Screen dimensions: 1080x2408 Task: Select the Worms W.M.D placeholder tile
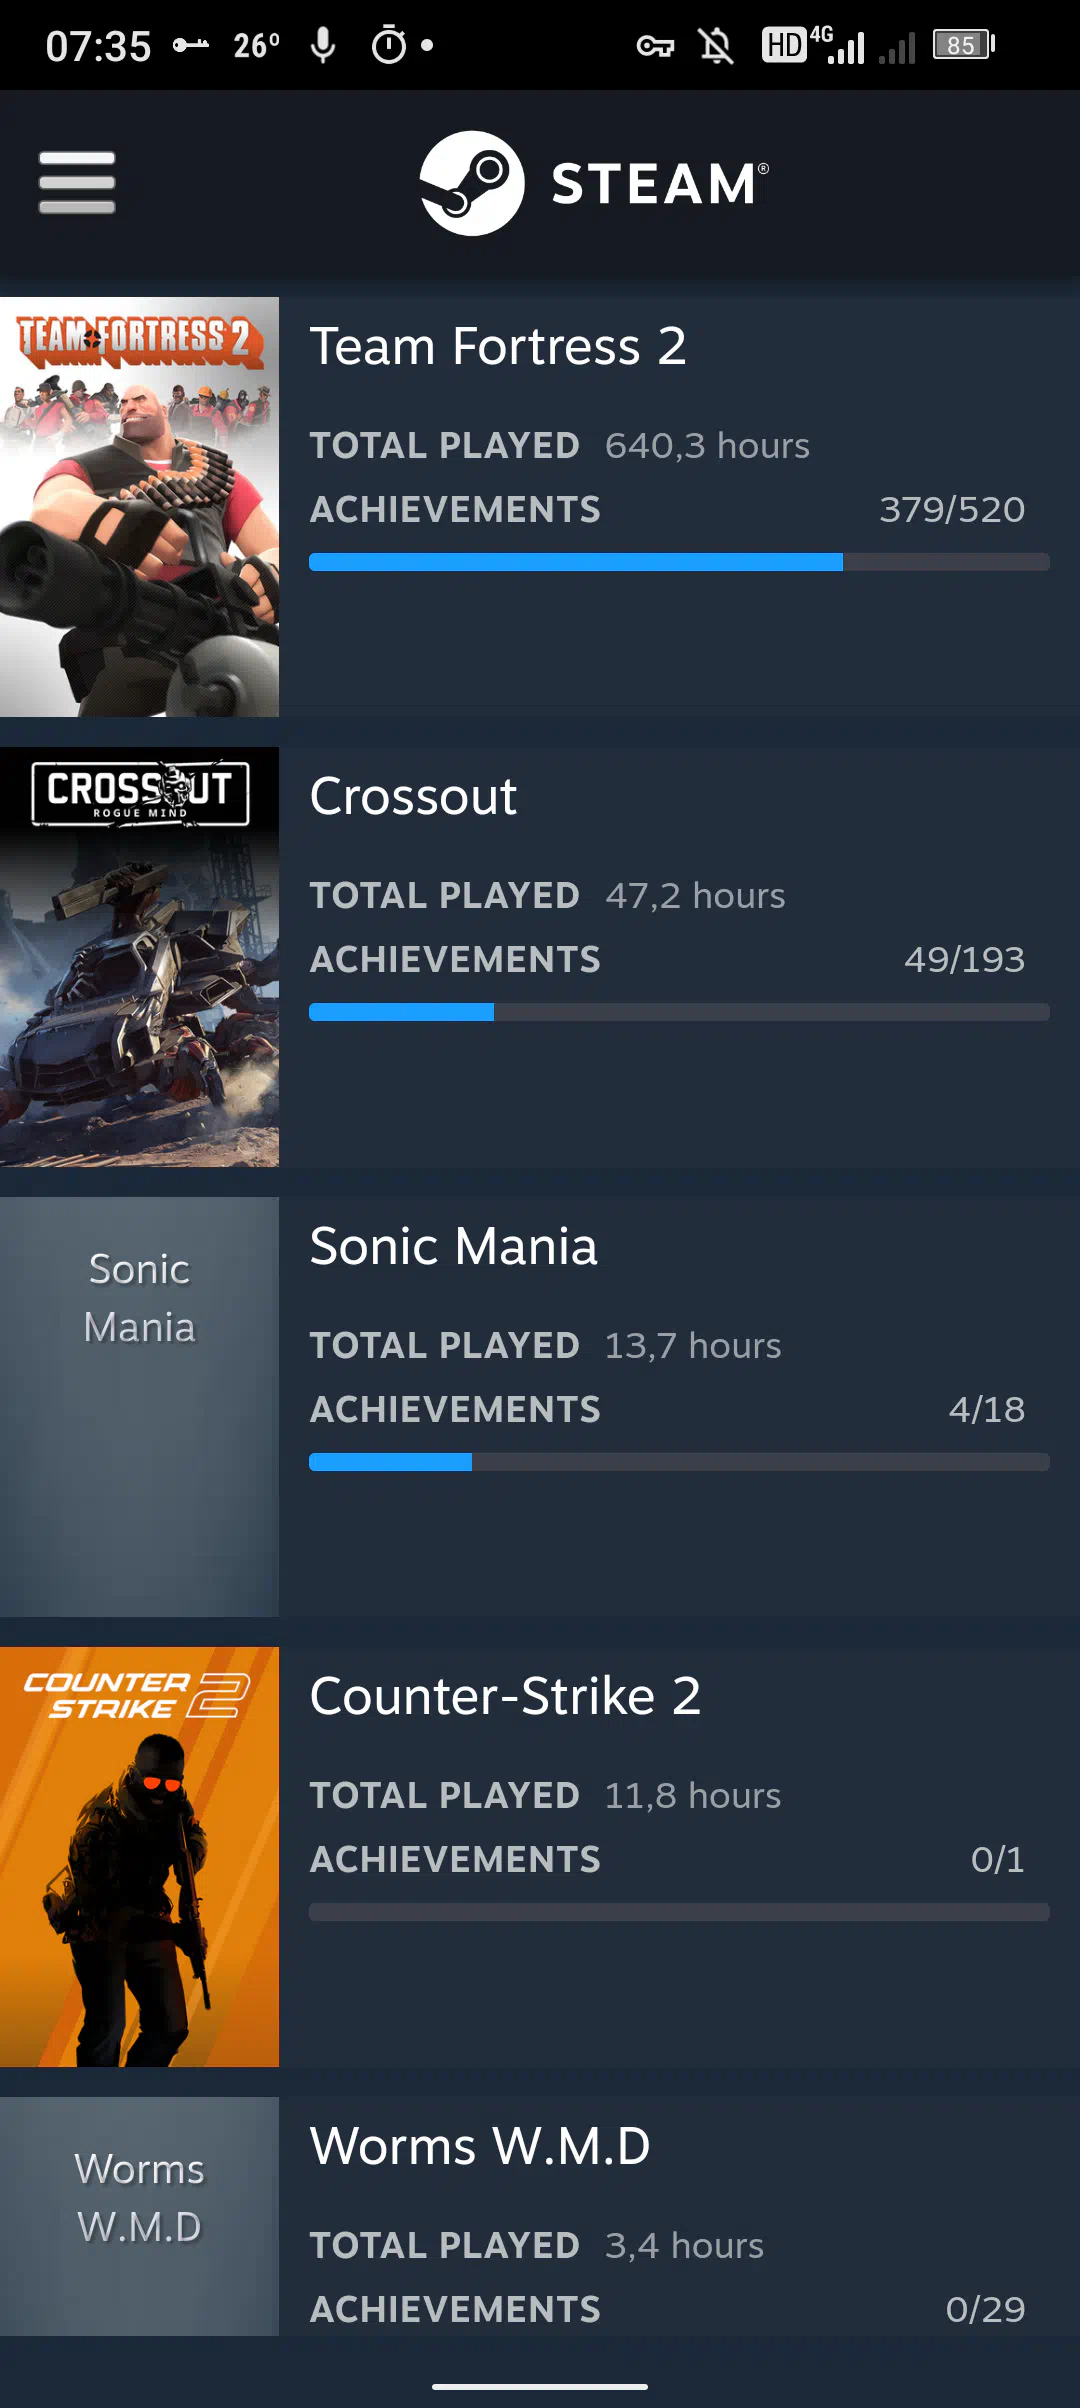point(139,2215)
